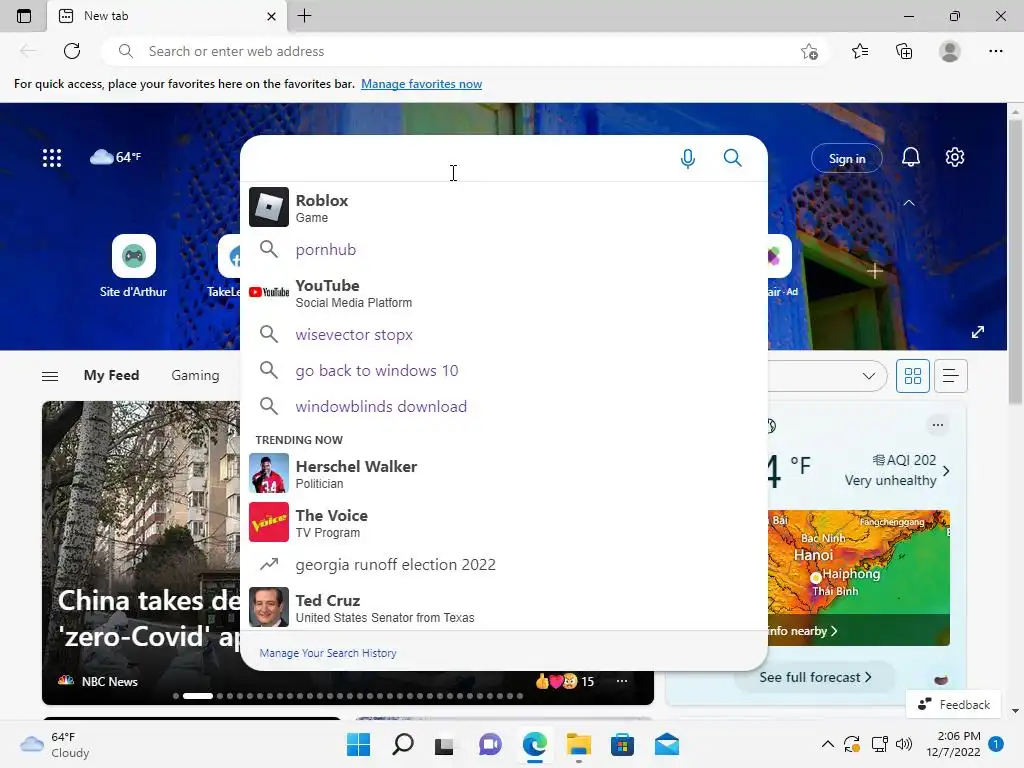Open the feed hamburger menu
The width and height of the screenshot is (1024, 768).
point(50,376)
